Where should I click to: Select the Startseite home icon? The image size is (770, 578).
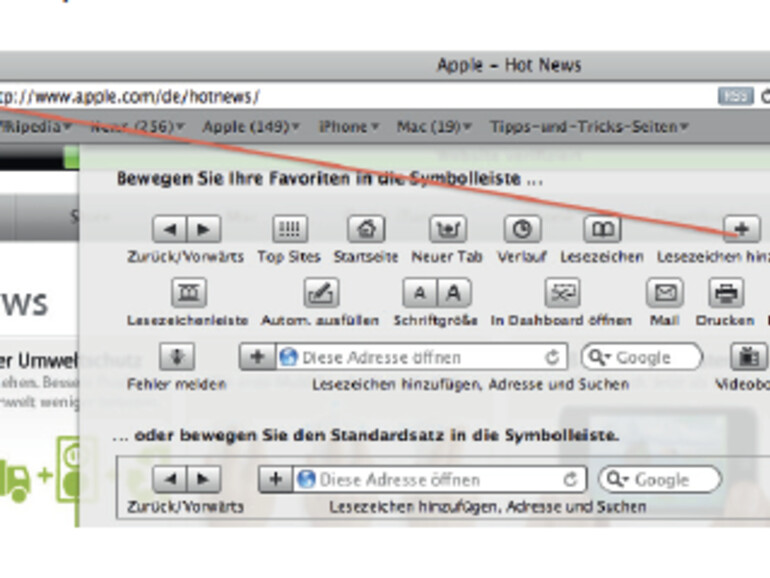pyautogui.click(x=366, y=229)
